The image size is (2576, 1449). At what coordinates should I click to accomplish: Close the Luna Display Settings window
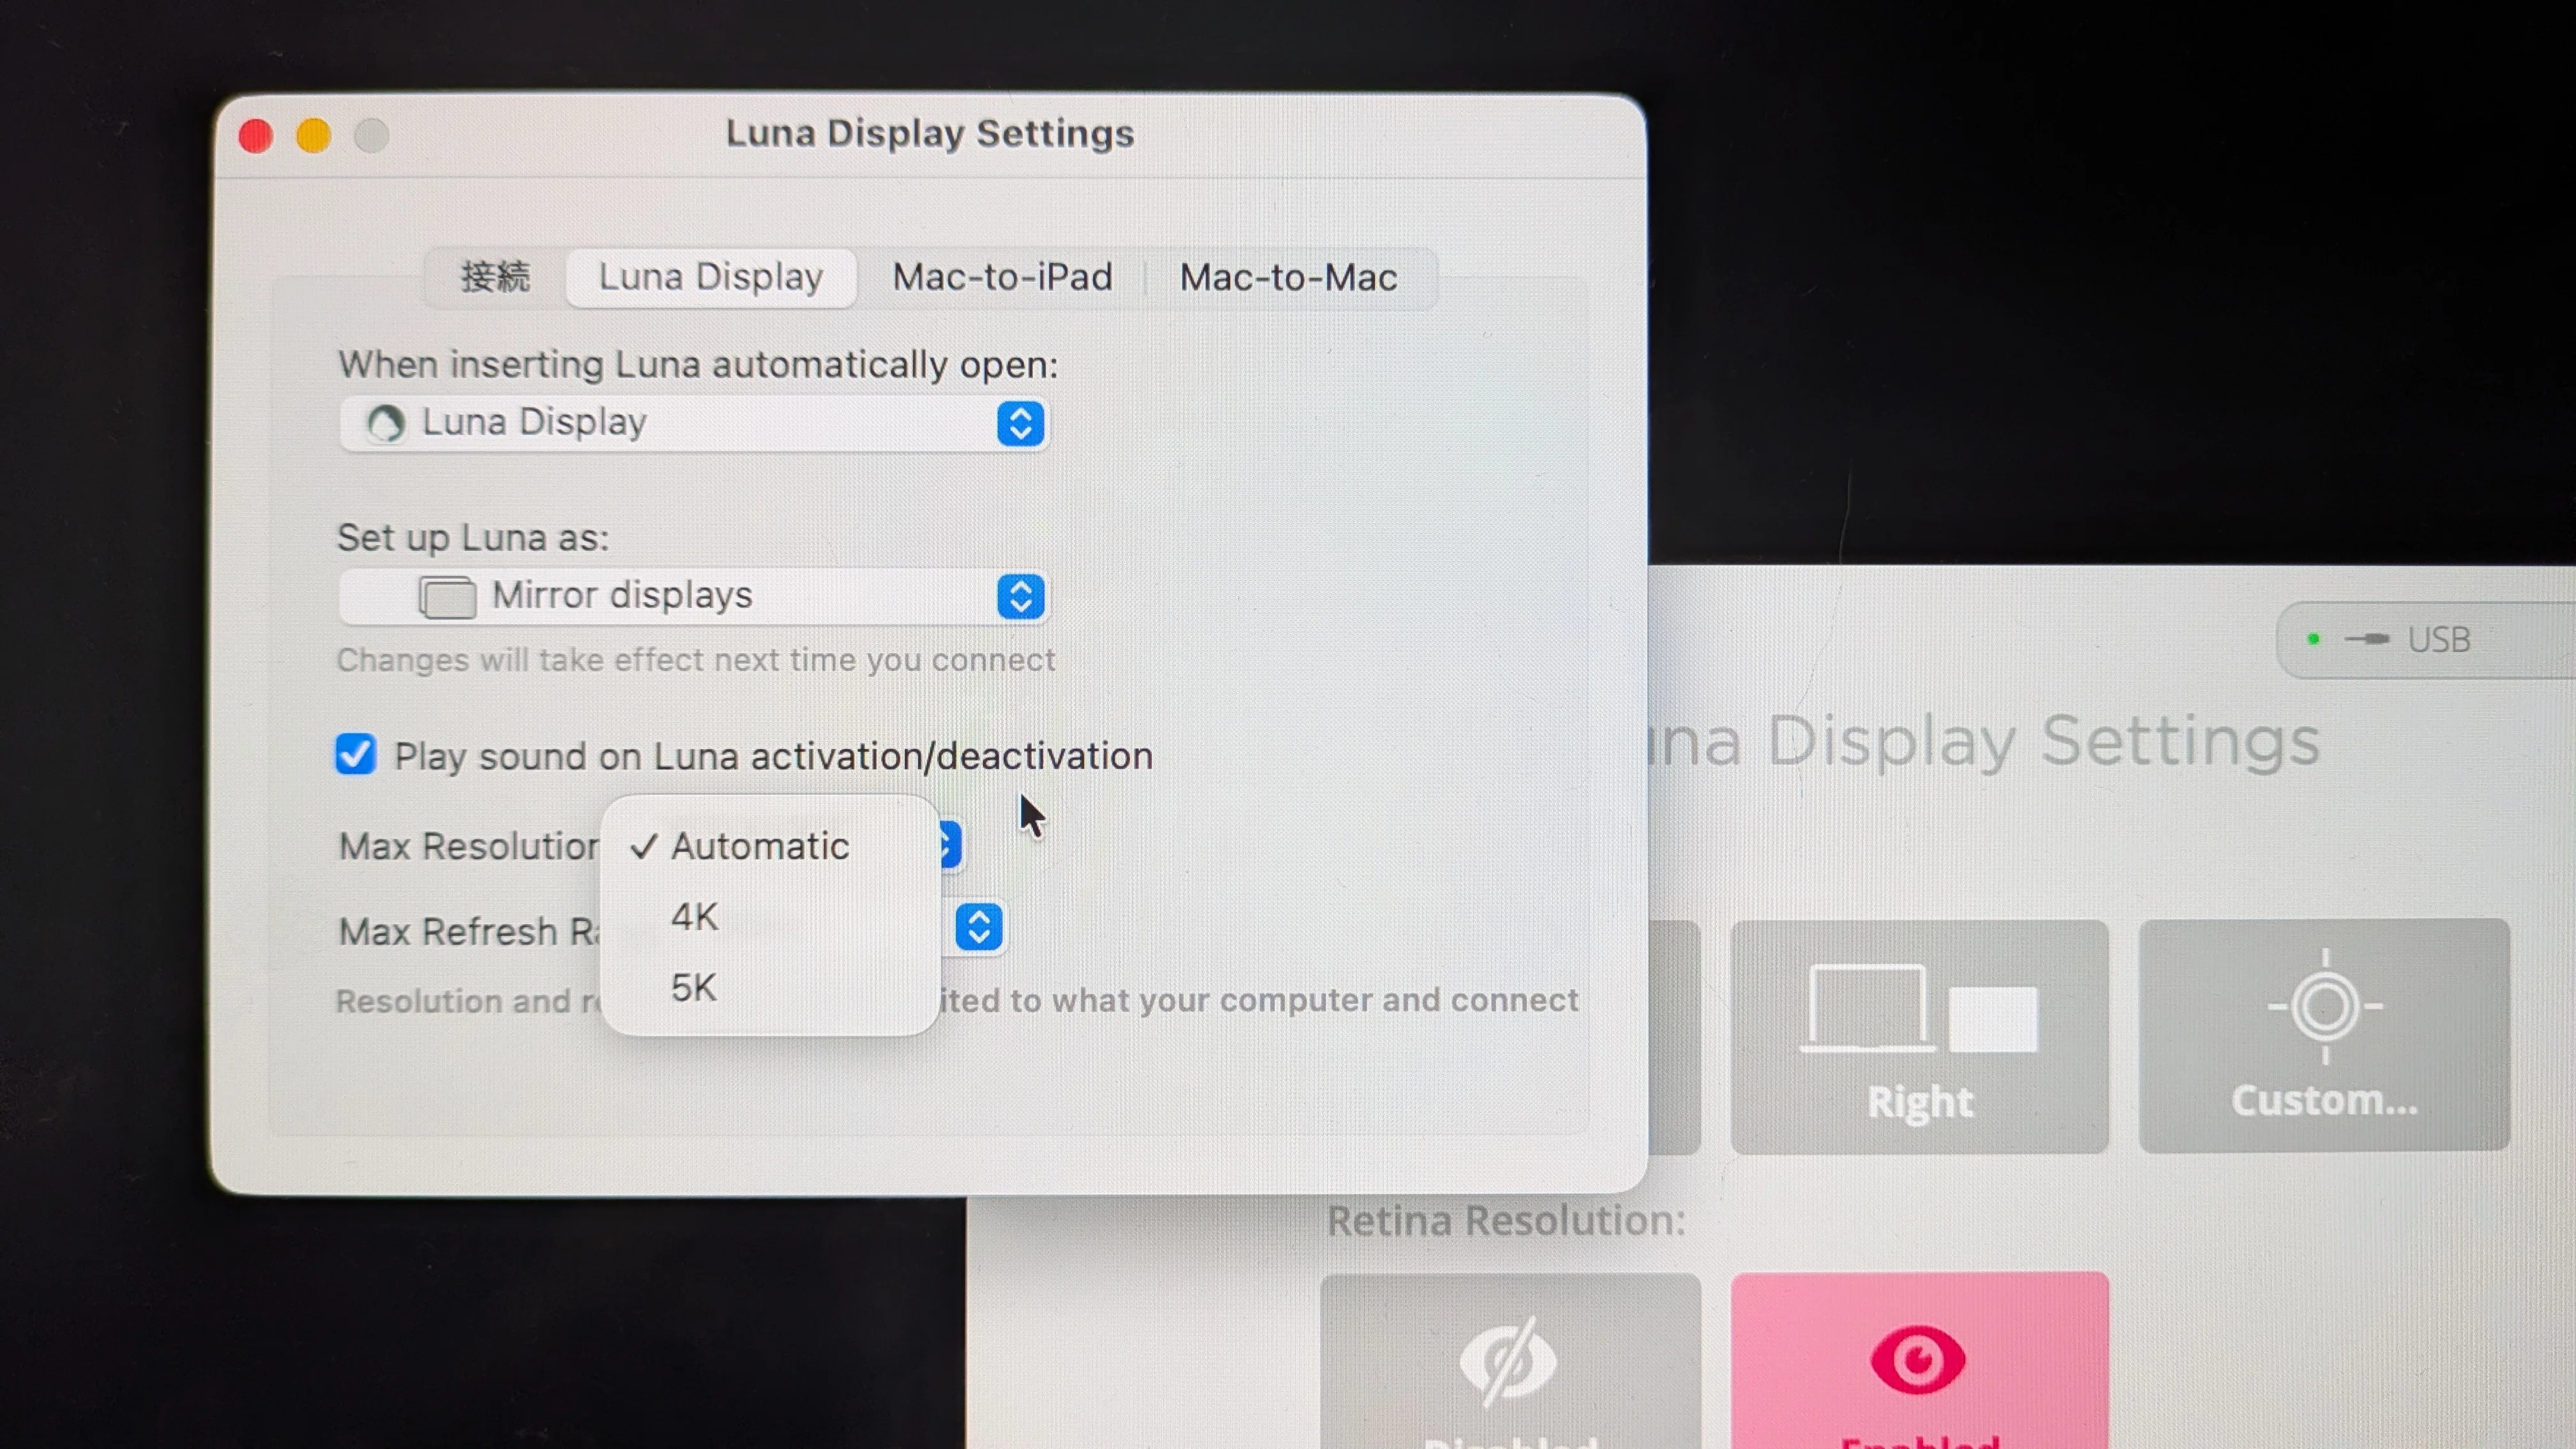pyautogui.click(x=256, y=135)
